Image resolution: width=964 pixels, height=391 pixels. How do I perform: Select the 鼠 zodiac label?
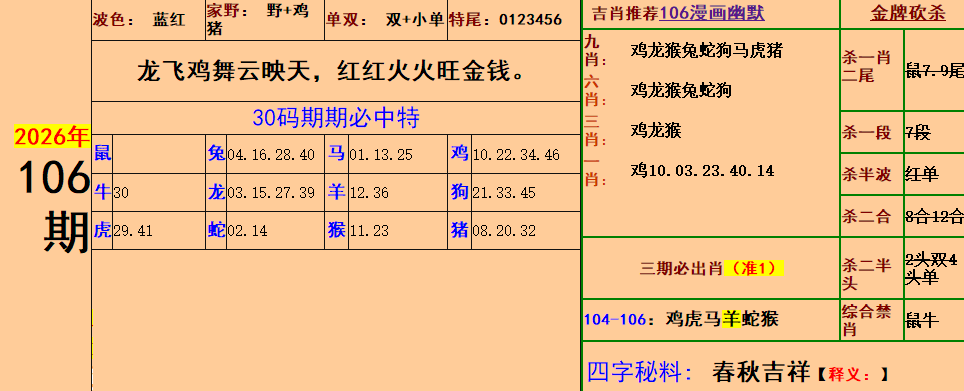coord(102,153)
